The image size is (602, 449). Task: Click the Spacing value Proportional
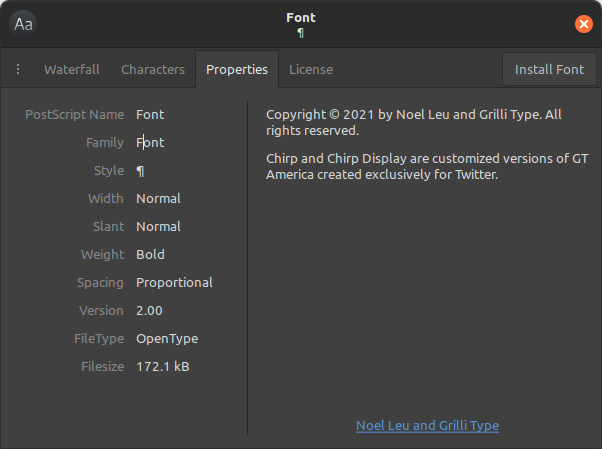coord(174,283)
